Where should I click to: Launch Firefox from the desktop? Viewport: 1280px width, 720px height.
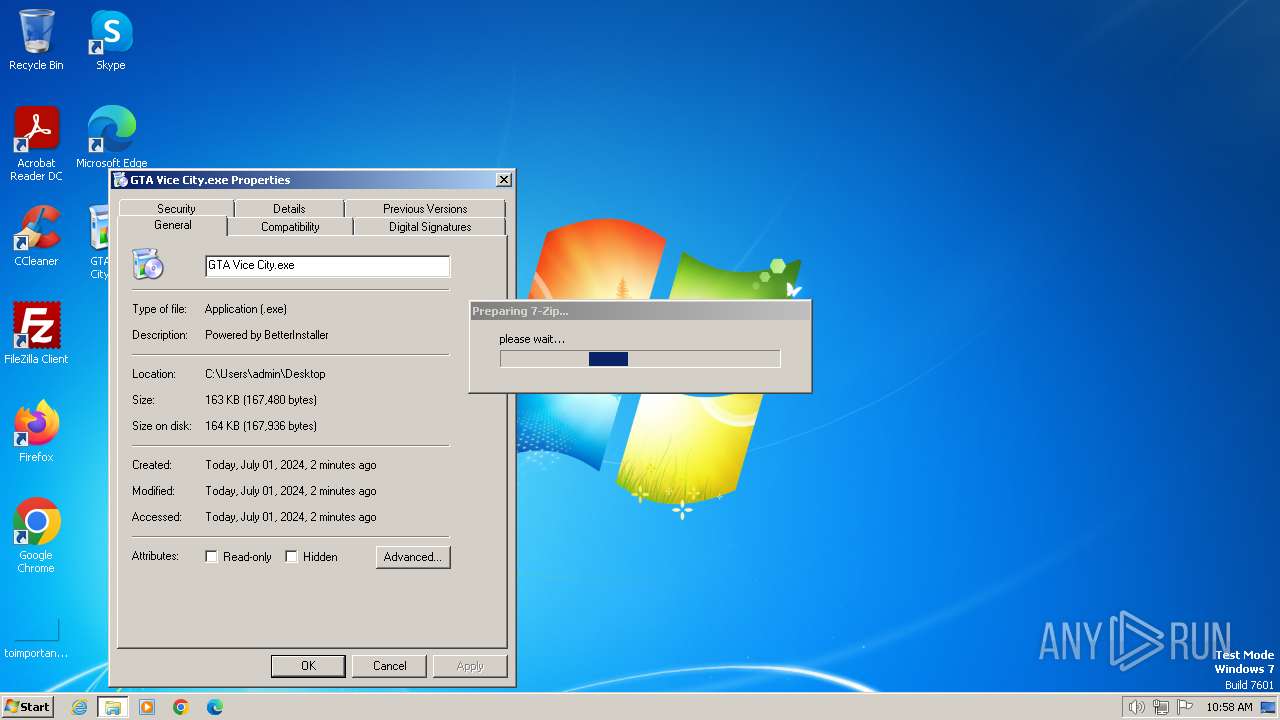[x=36, y=431]
